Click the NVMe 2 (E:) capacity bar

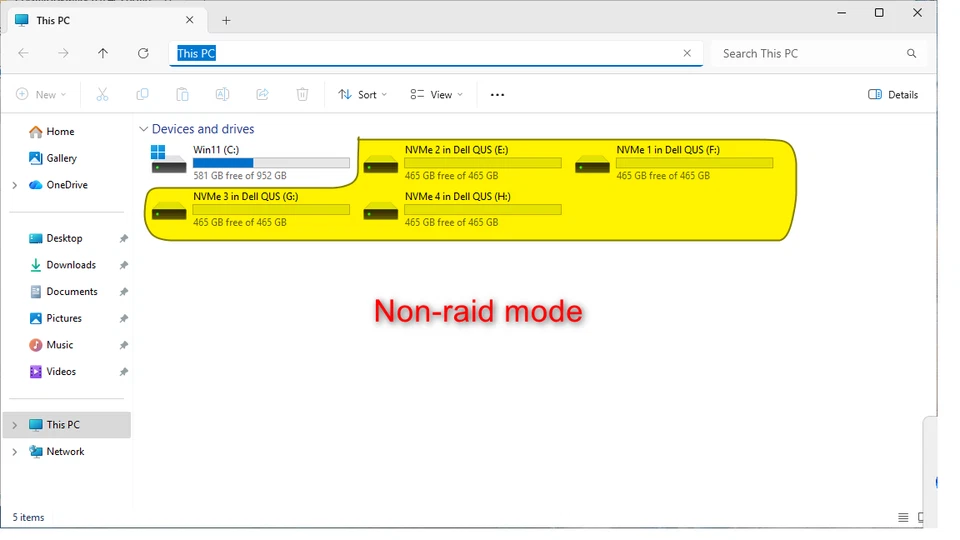483,163
